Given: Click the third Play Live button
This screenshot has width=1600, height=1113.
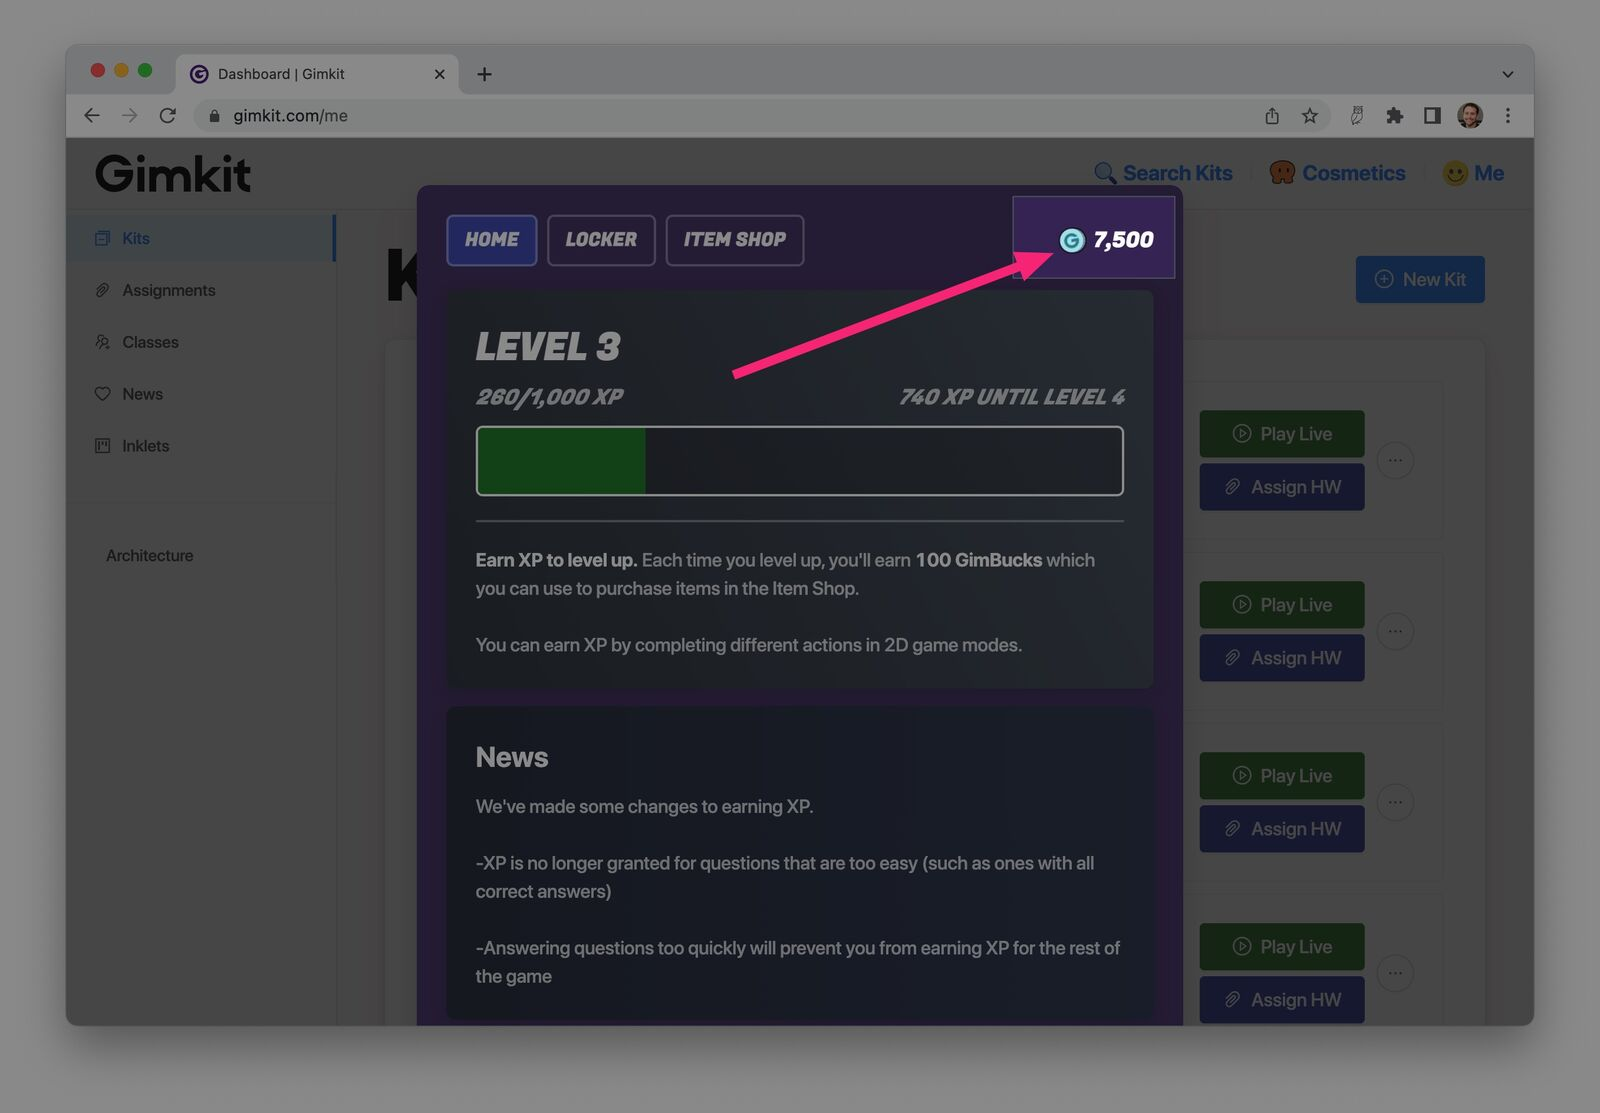Looking at the screenshot, I should tap(1282, 776).
